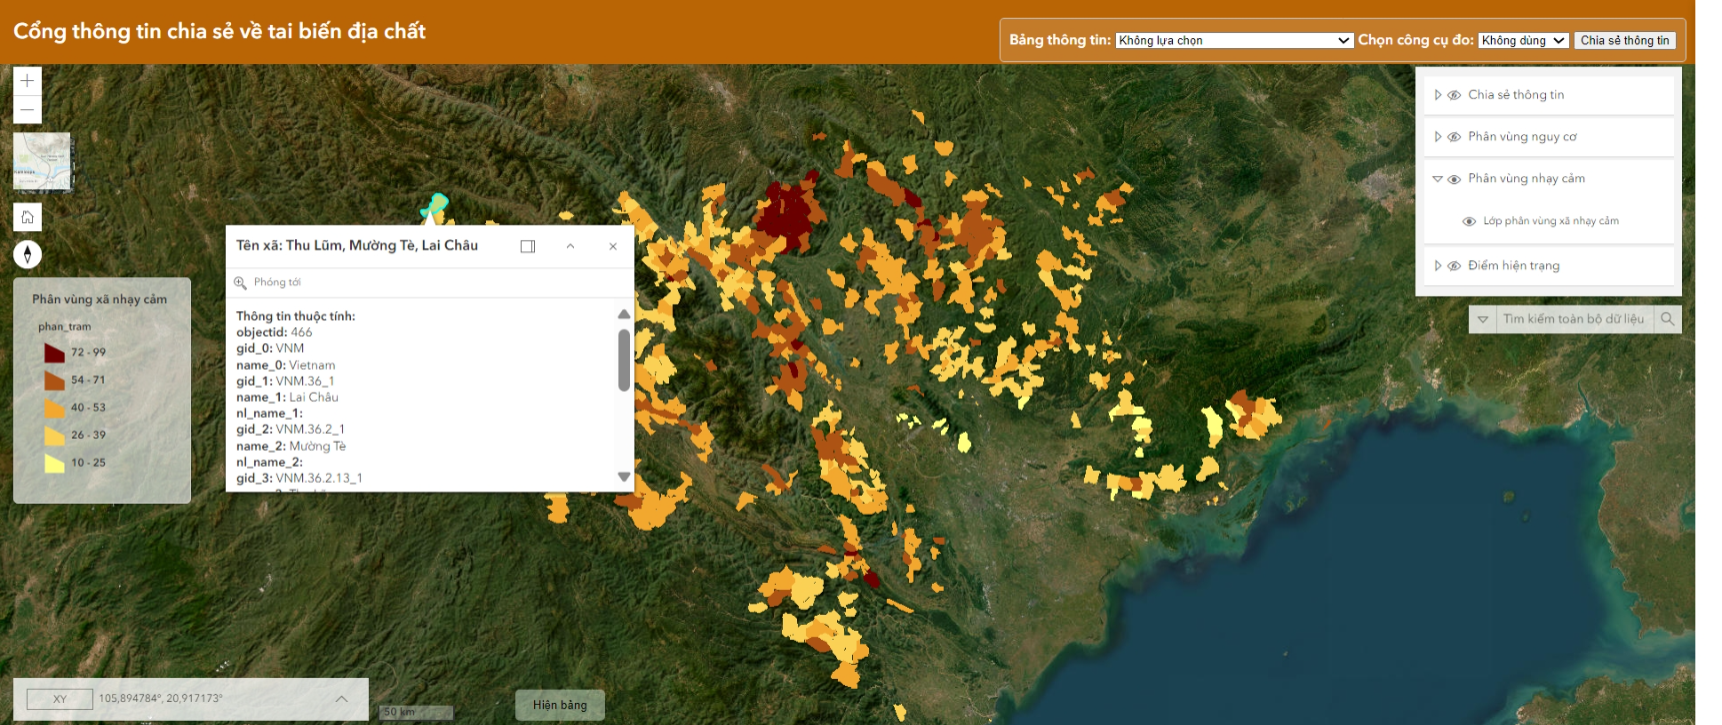Toggle visibility of Lớp phân vùng xã nhạy cảm
Viewport: 1722px width, 725px height.
point(1469,221)
